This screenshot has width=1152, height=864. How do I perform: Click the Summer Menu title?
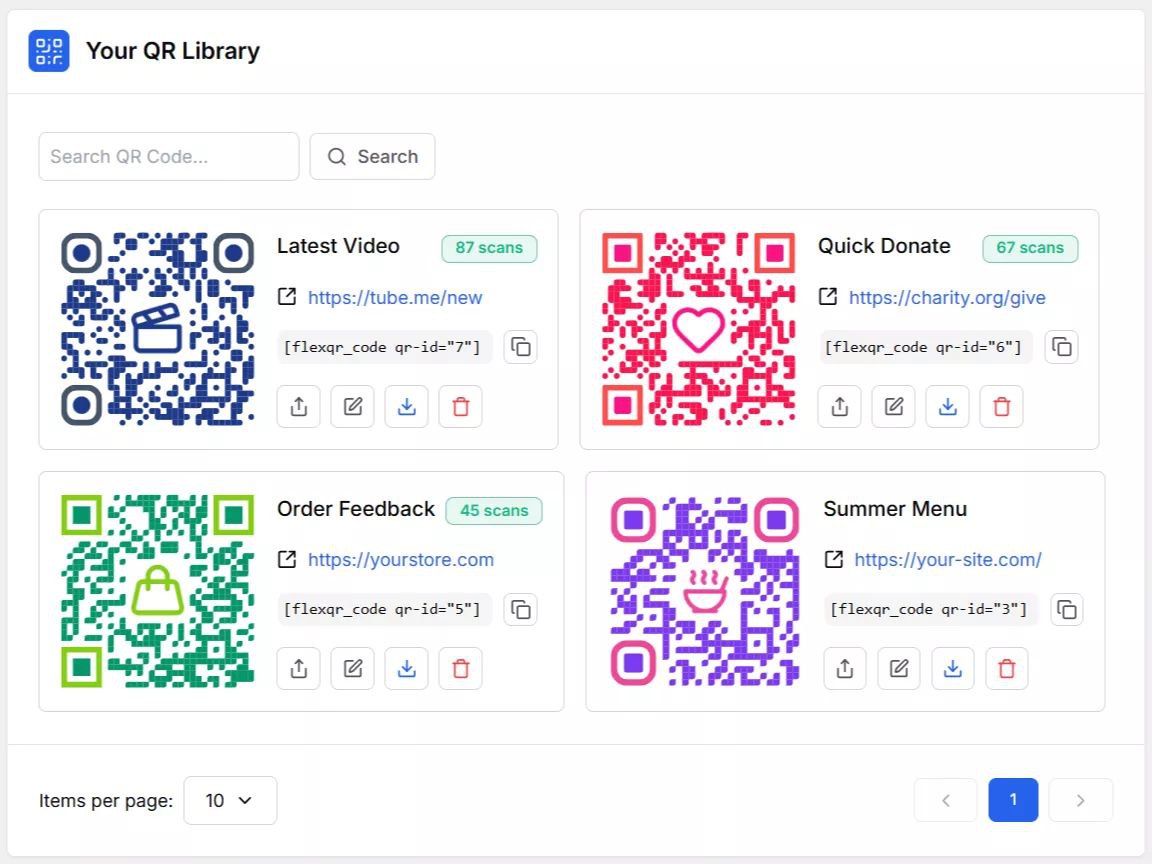(x=895, y=508)
